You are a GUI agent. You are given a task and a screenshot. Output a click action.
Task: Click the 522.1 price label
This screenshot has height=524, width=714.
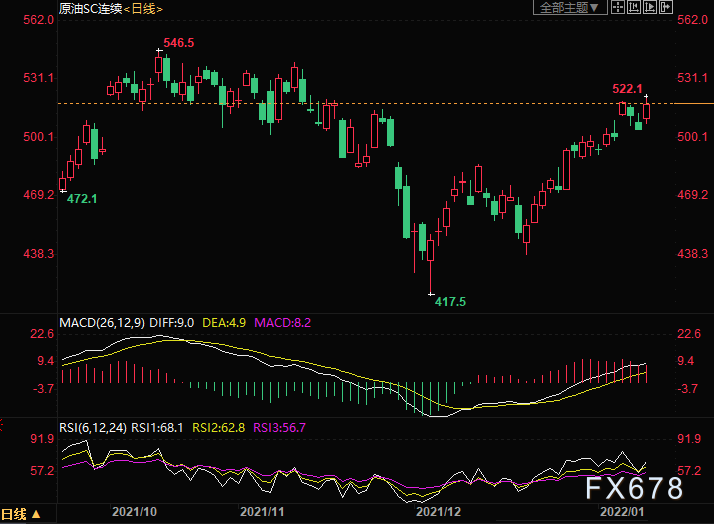(x=627, y=89)
